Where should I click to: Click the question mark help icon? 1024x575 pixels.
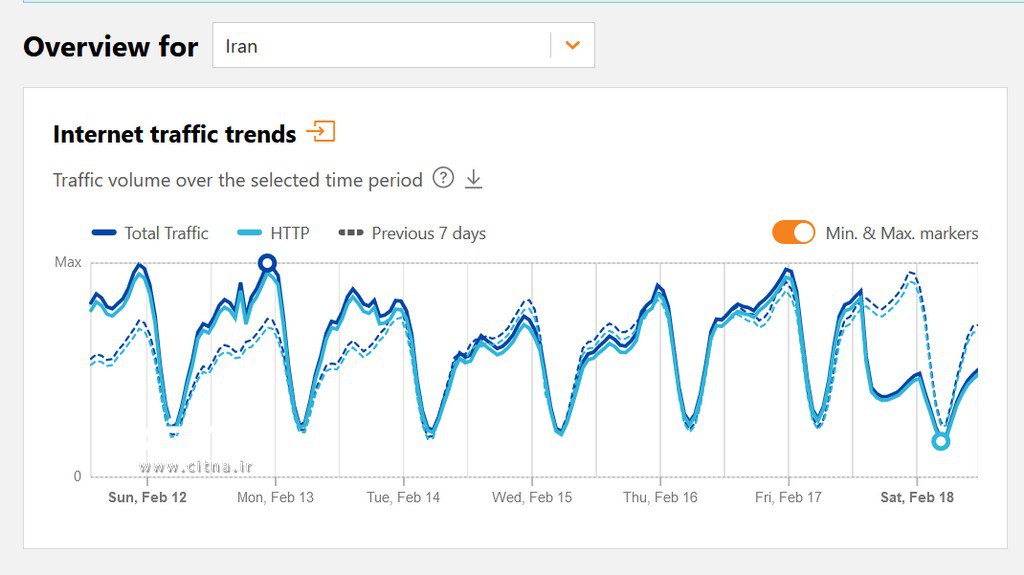(x=443, y=178)
